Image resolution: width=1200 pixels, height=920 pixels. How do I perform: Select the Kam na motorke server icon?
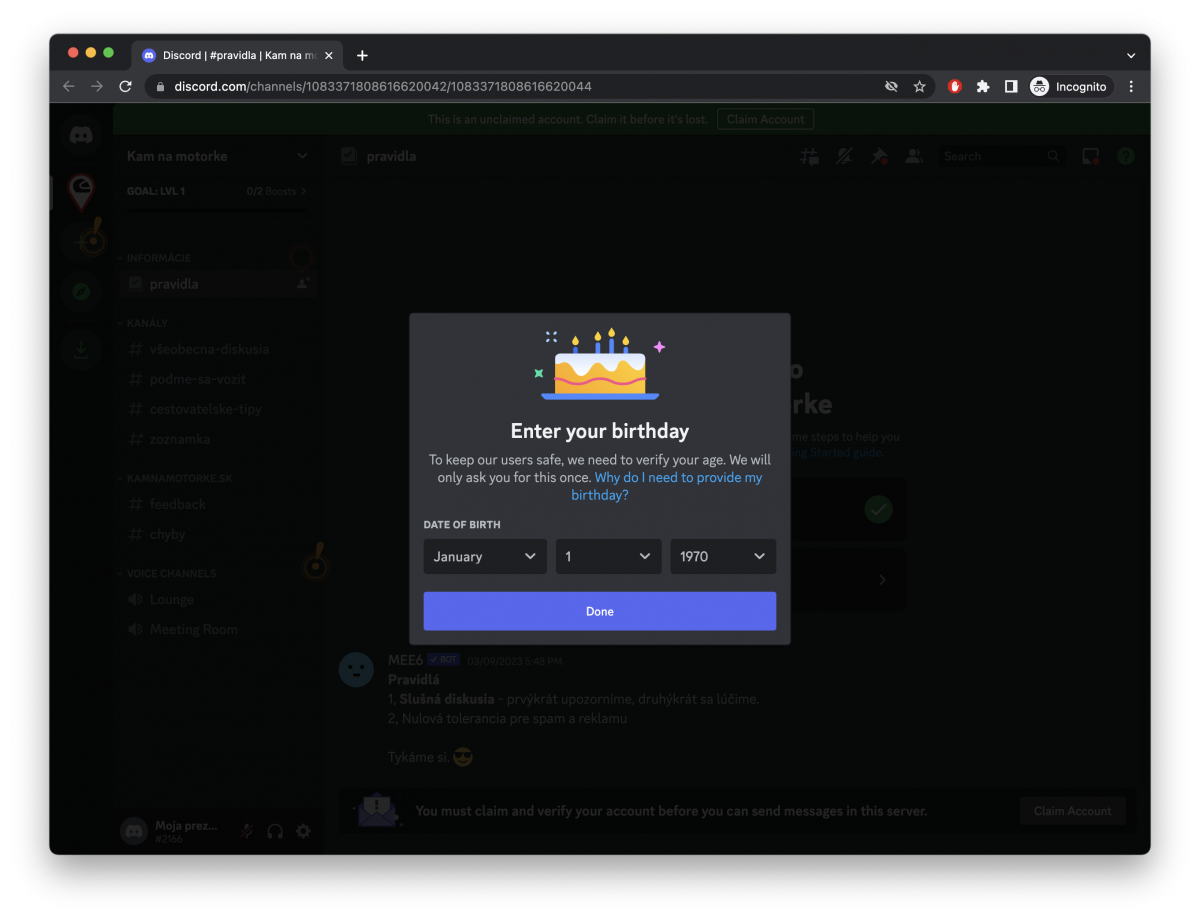82,190
